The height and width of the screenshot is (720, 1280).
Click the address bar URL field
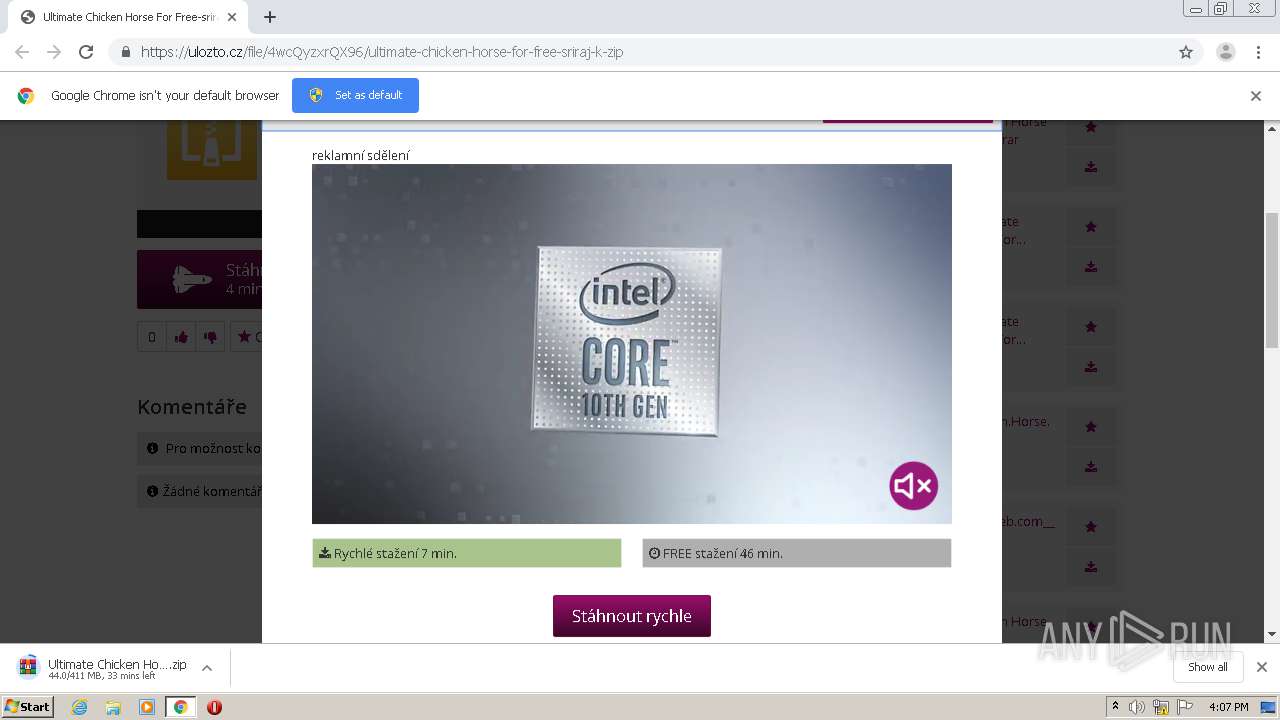(640, 52)
